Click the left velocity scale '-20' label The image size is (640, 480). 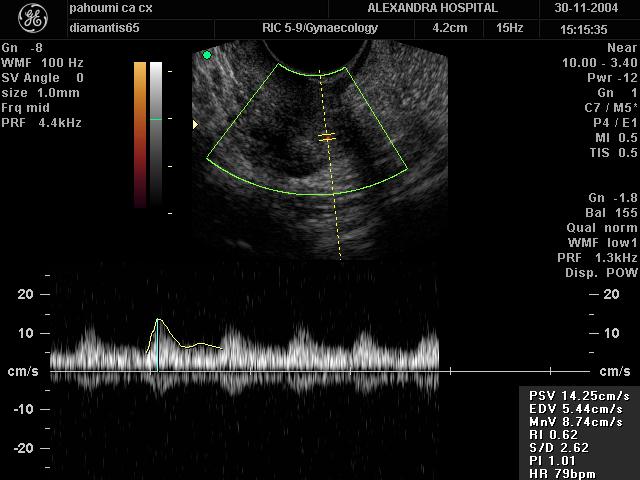24,448
